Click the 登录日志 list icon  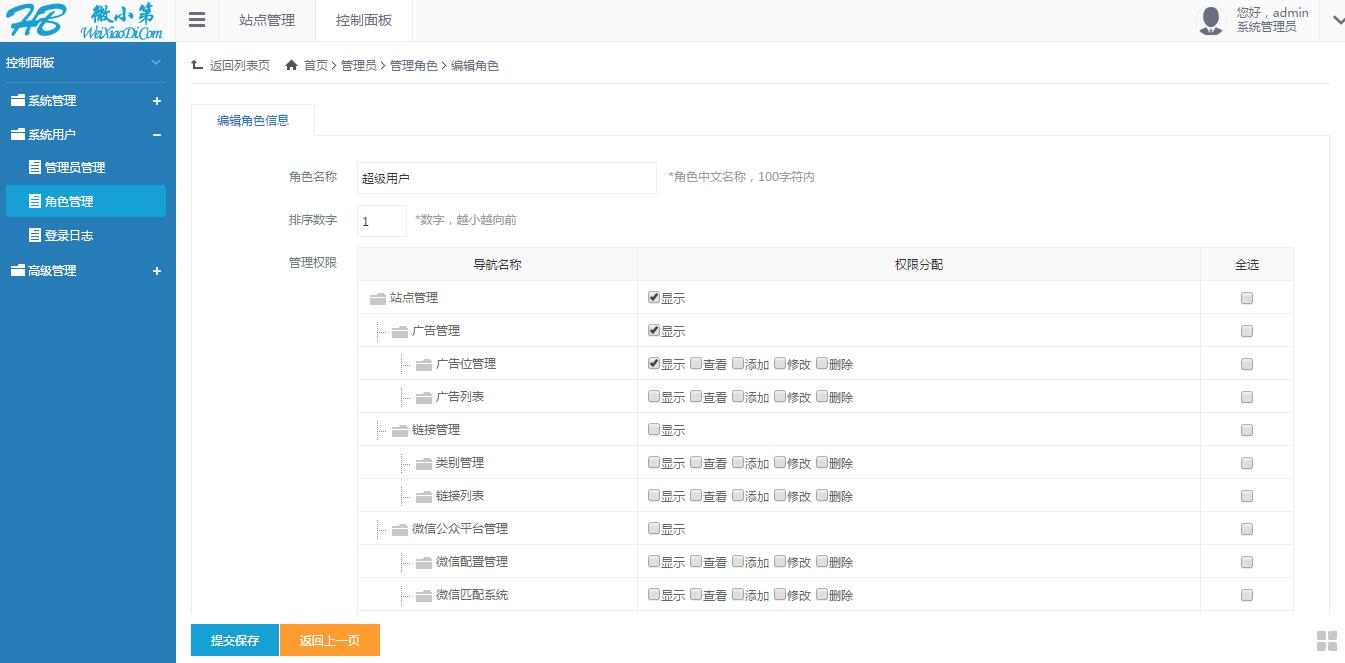35,236
